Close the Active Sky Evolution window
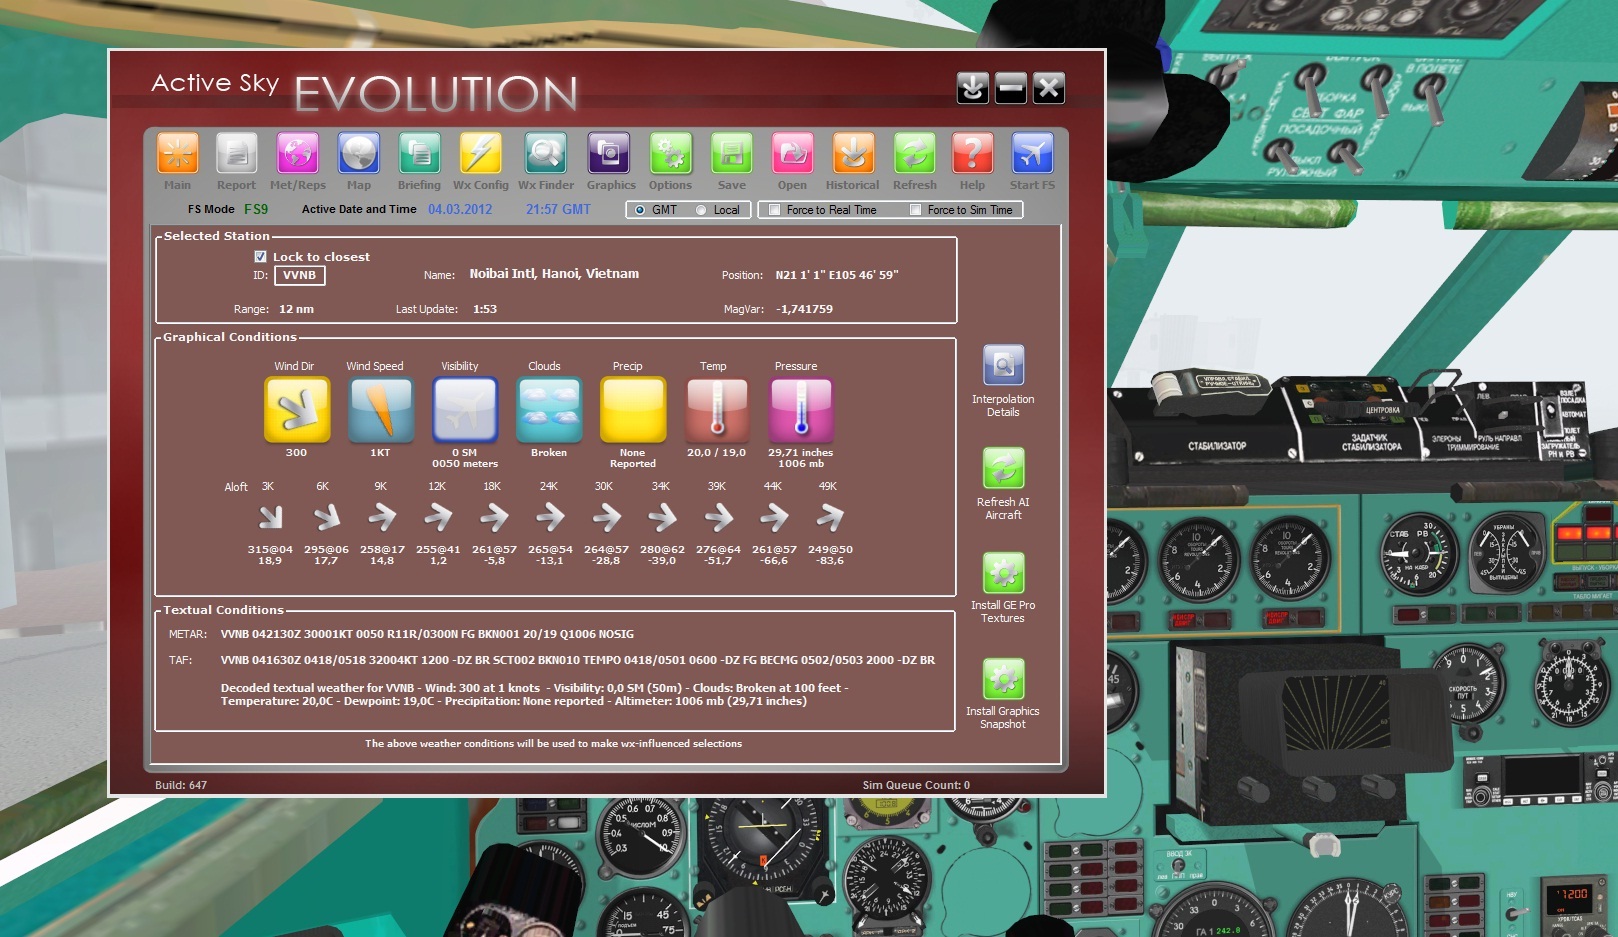 (1049, 88)
